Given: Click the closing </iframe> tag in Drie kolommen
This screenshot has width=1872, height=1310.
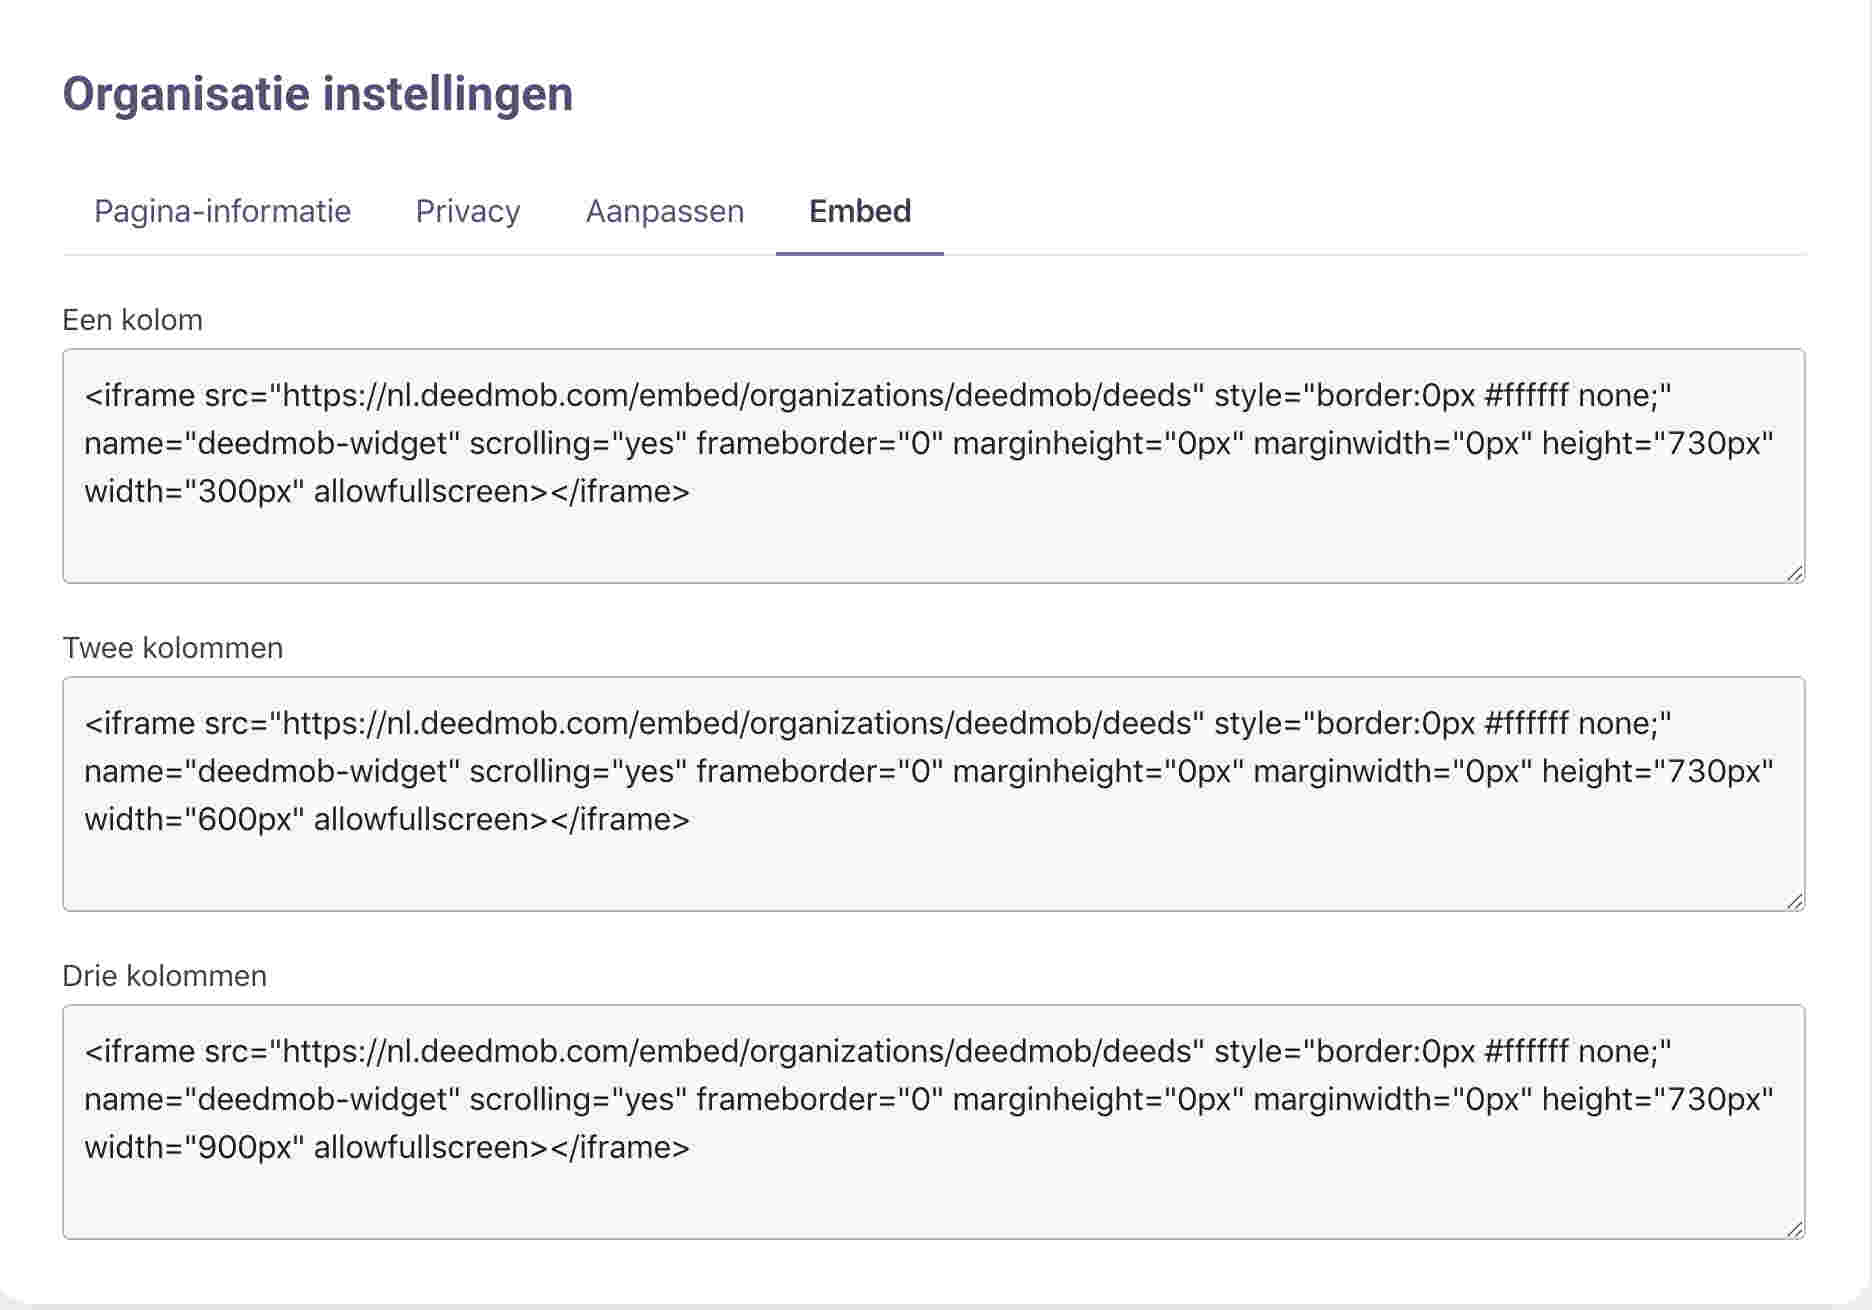Looking at the screenshot, I should coord(620,1147).
